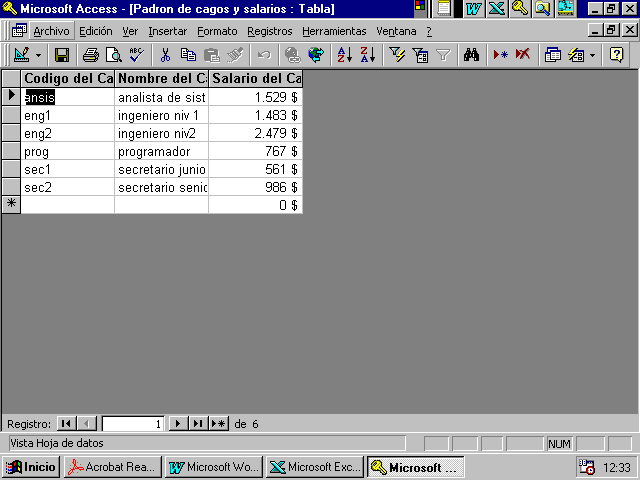This screenshot has height=480, width=640.
Task: Open the Archivo menu
Action: pyautogui.click(x=51, y=31)
